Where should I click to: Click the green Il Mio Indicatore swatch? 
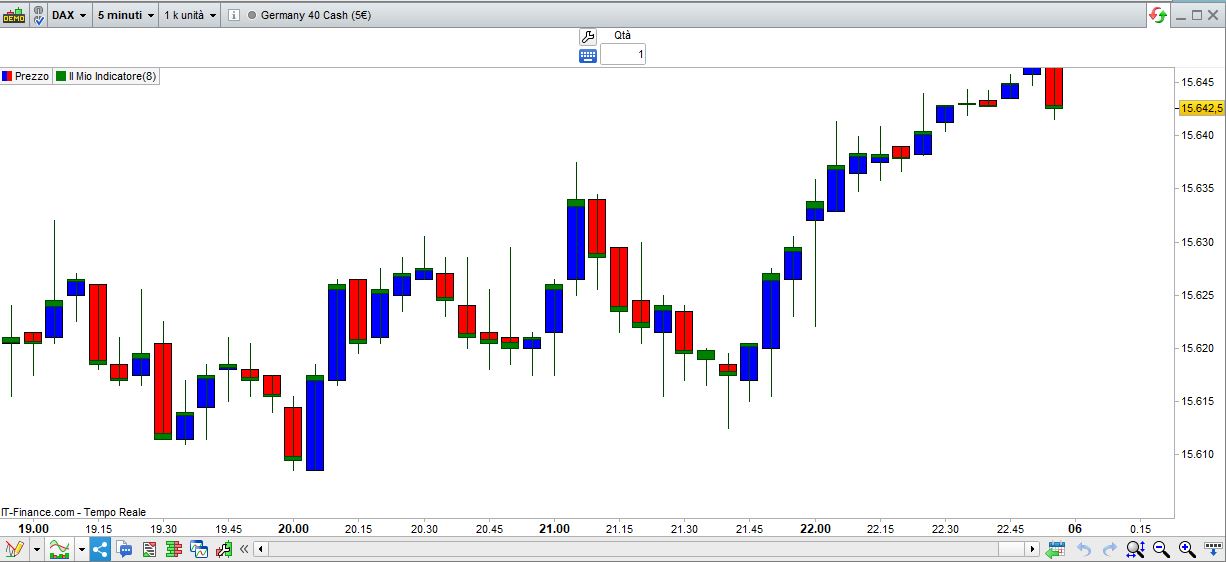point(61,76)
